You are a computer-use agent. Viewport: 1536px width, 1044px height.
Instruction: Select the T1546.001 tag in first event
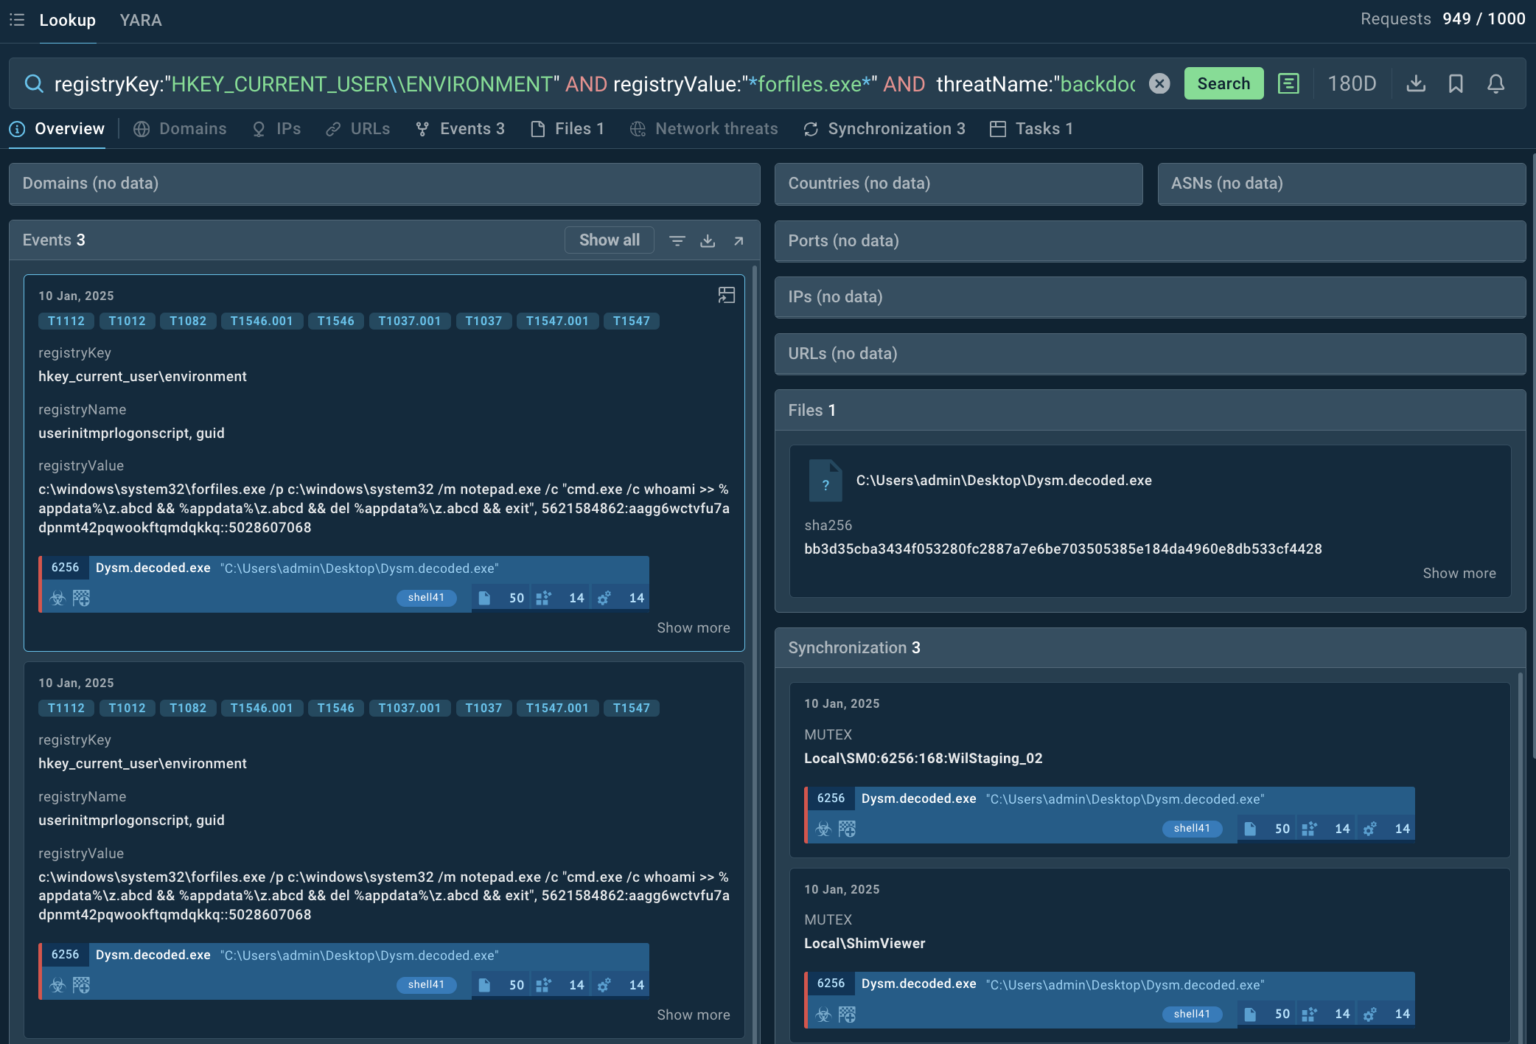261,321
